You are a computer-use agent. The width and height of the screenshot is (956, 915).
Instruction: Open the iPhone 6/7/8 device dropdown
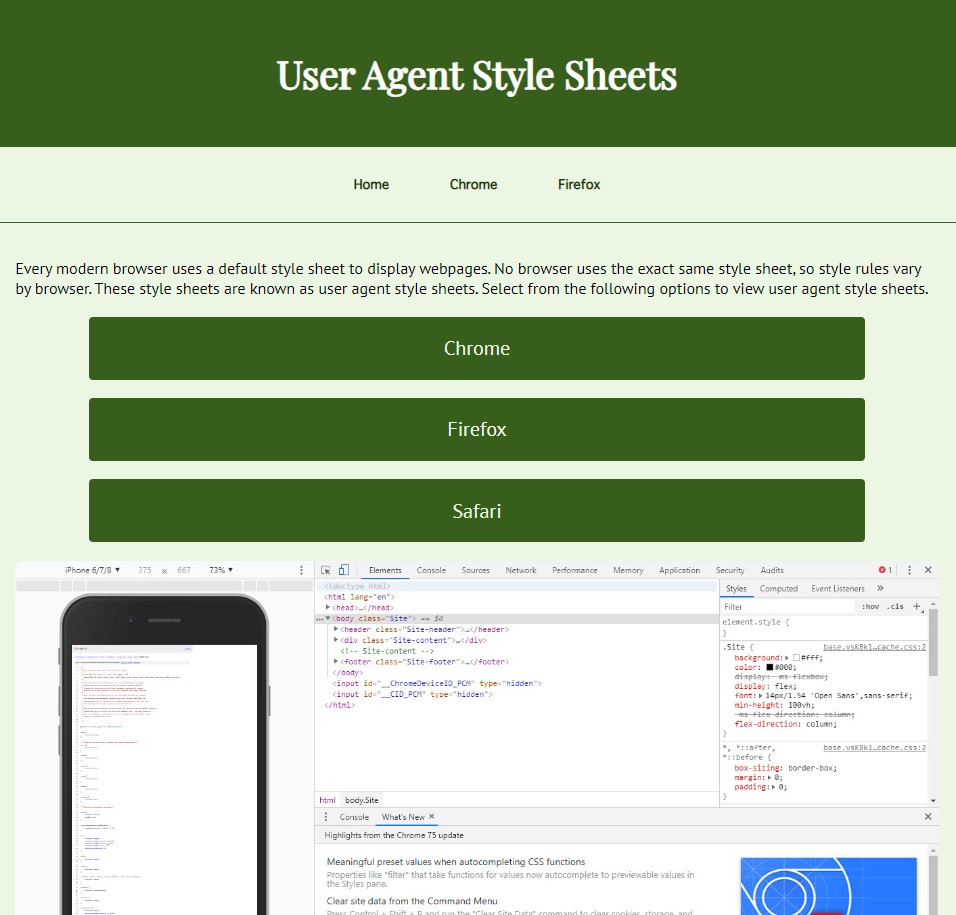pos(92,570)
